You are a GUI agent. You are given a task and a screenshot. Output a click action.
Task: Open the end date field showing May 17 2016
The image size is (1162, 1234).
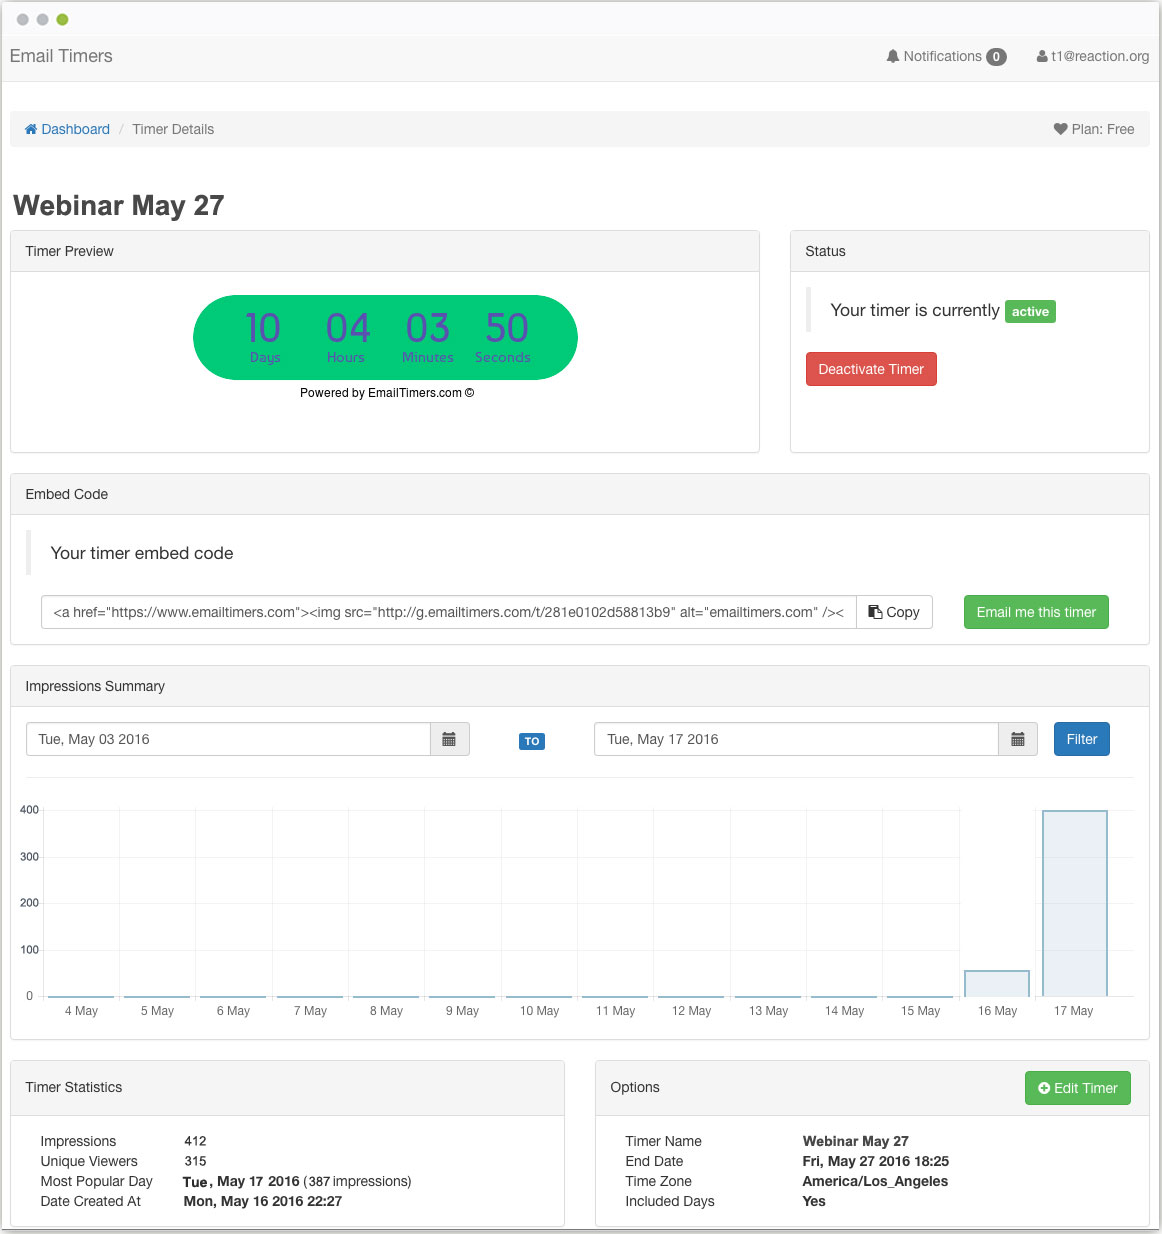click(795, 739)
